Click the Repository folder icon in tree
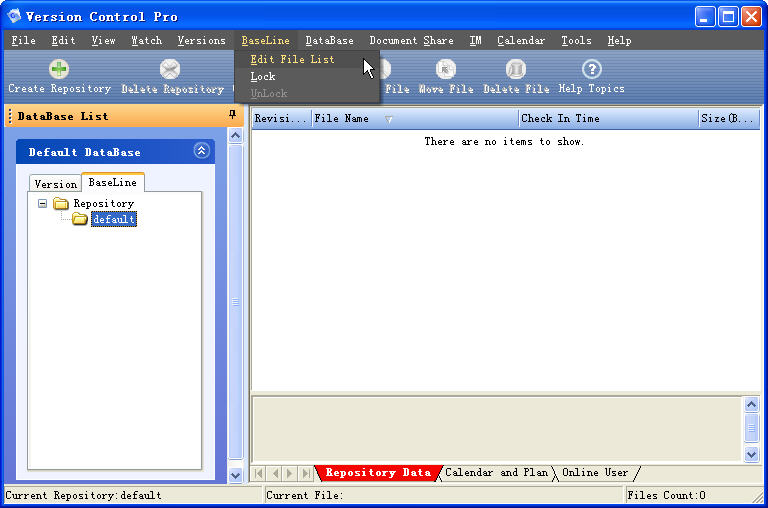This screenshot has height=508, width=768. pos(61,203)
